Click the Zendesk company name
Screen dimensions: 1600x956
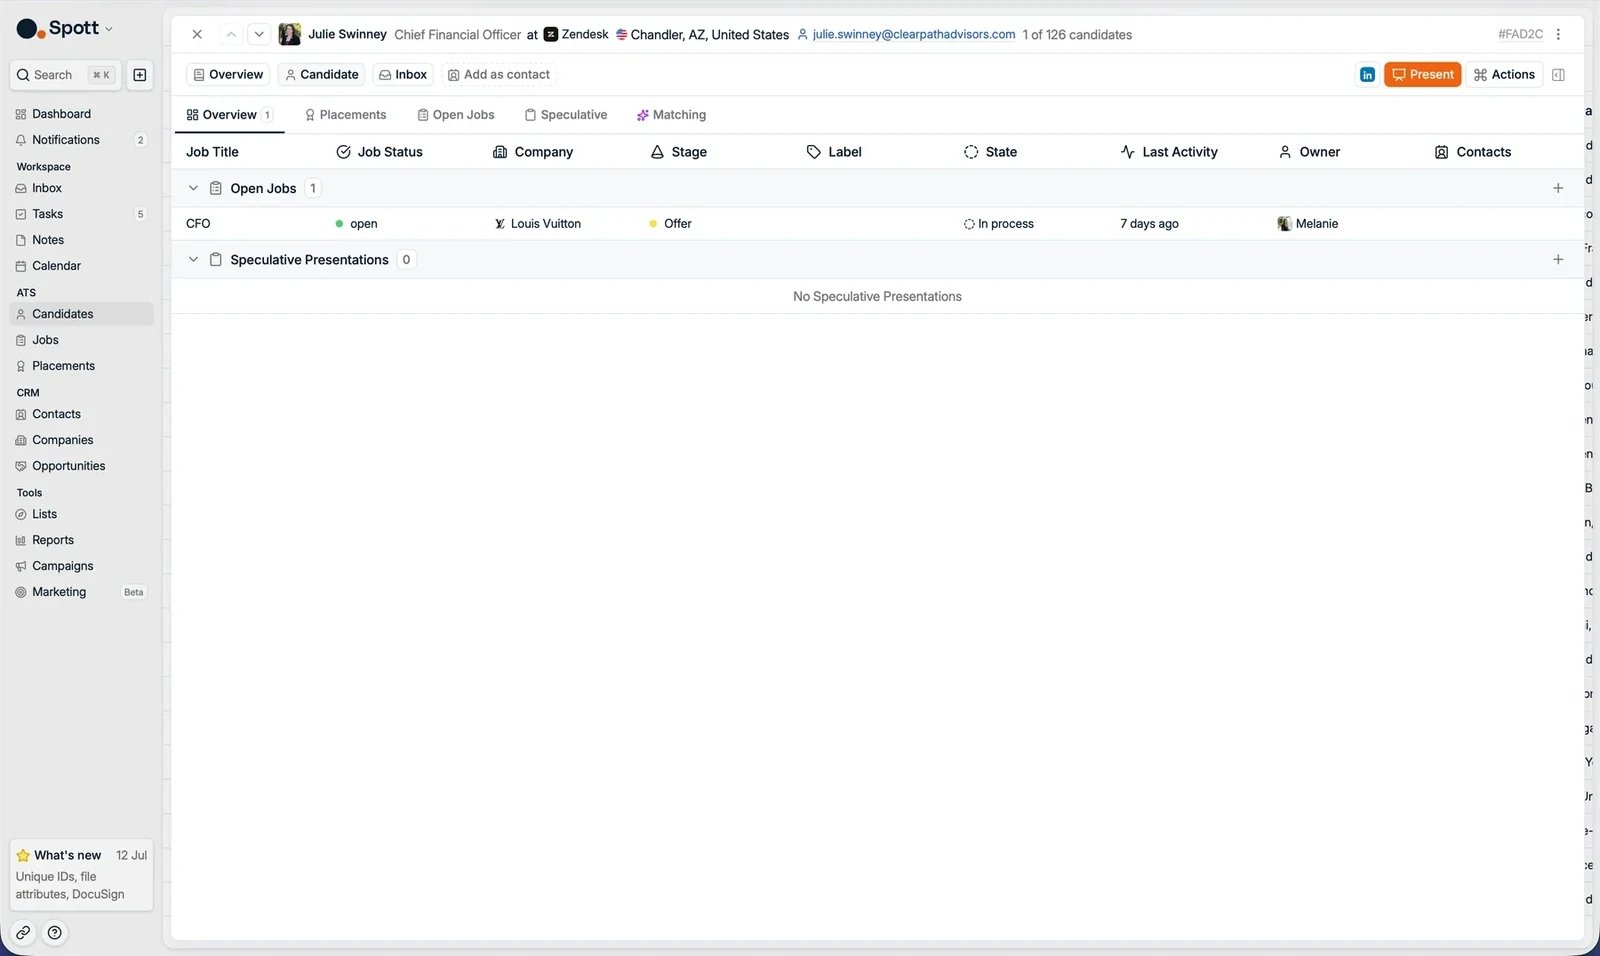pos(585,34)
